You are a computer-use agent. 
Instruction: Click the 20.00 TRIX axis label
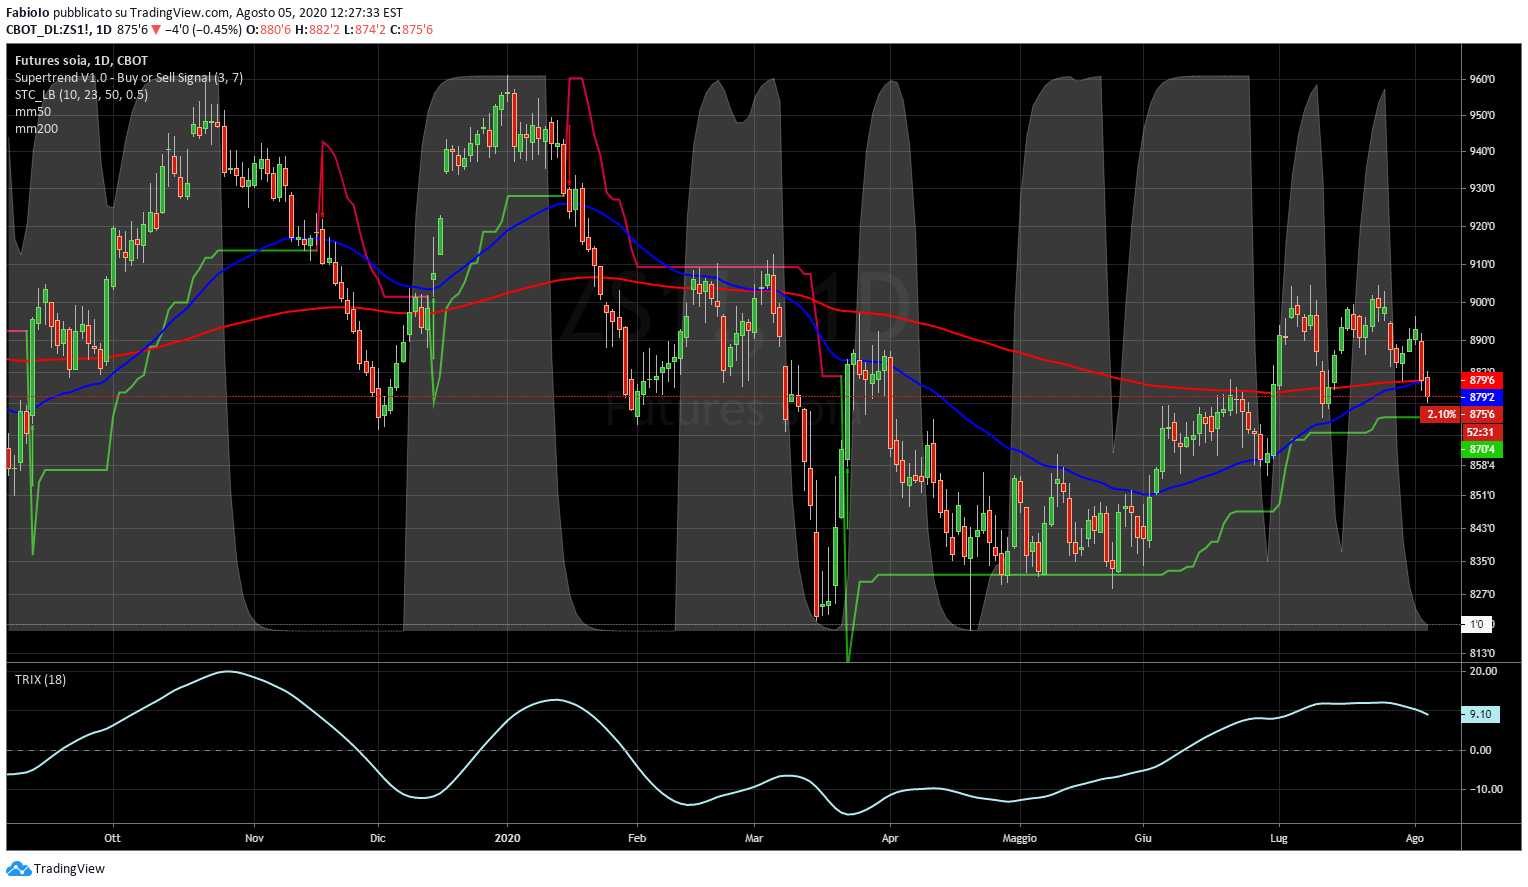pos(1483,672)
